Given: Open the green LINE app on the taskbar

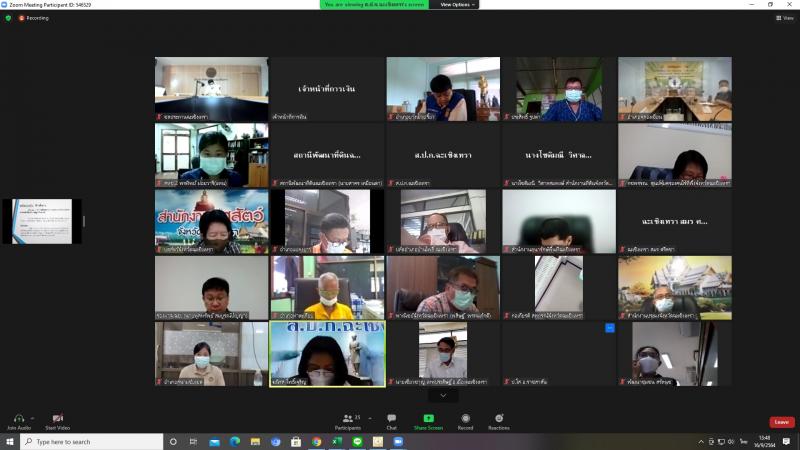Looking at the screenshot, I should (x=357, y=441).
